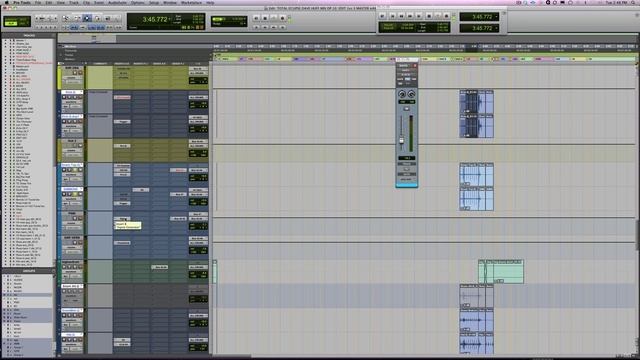Click the horizontal zoom in button
Viewport: 640px width, 360px height.
coord(56,18)
